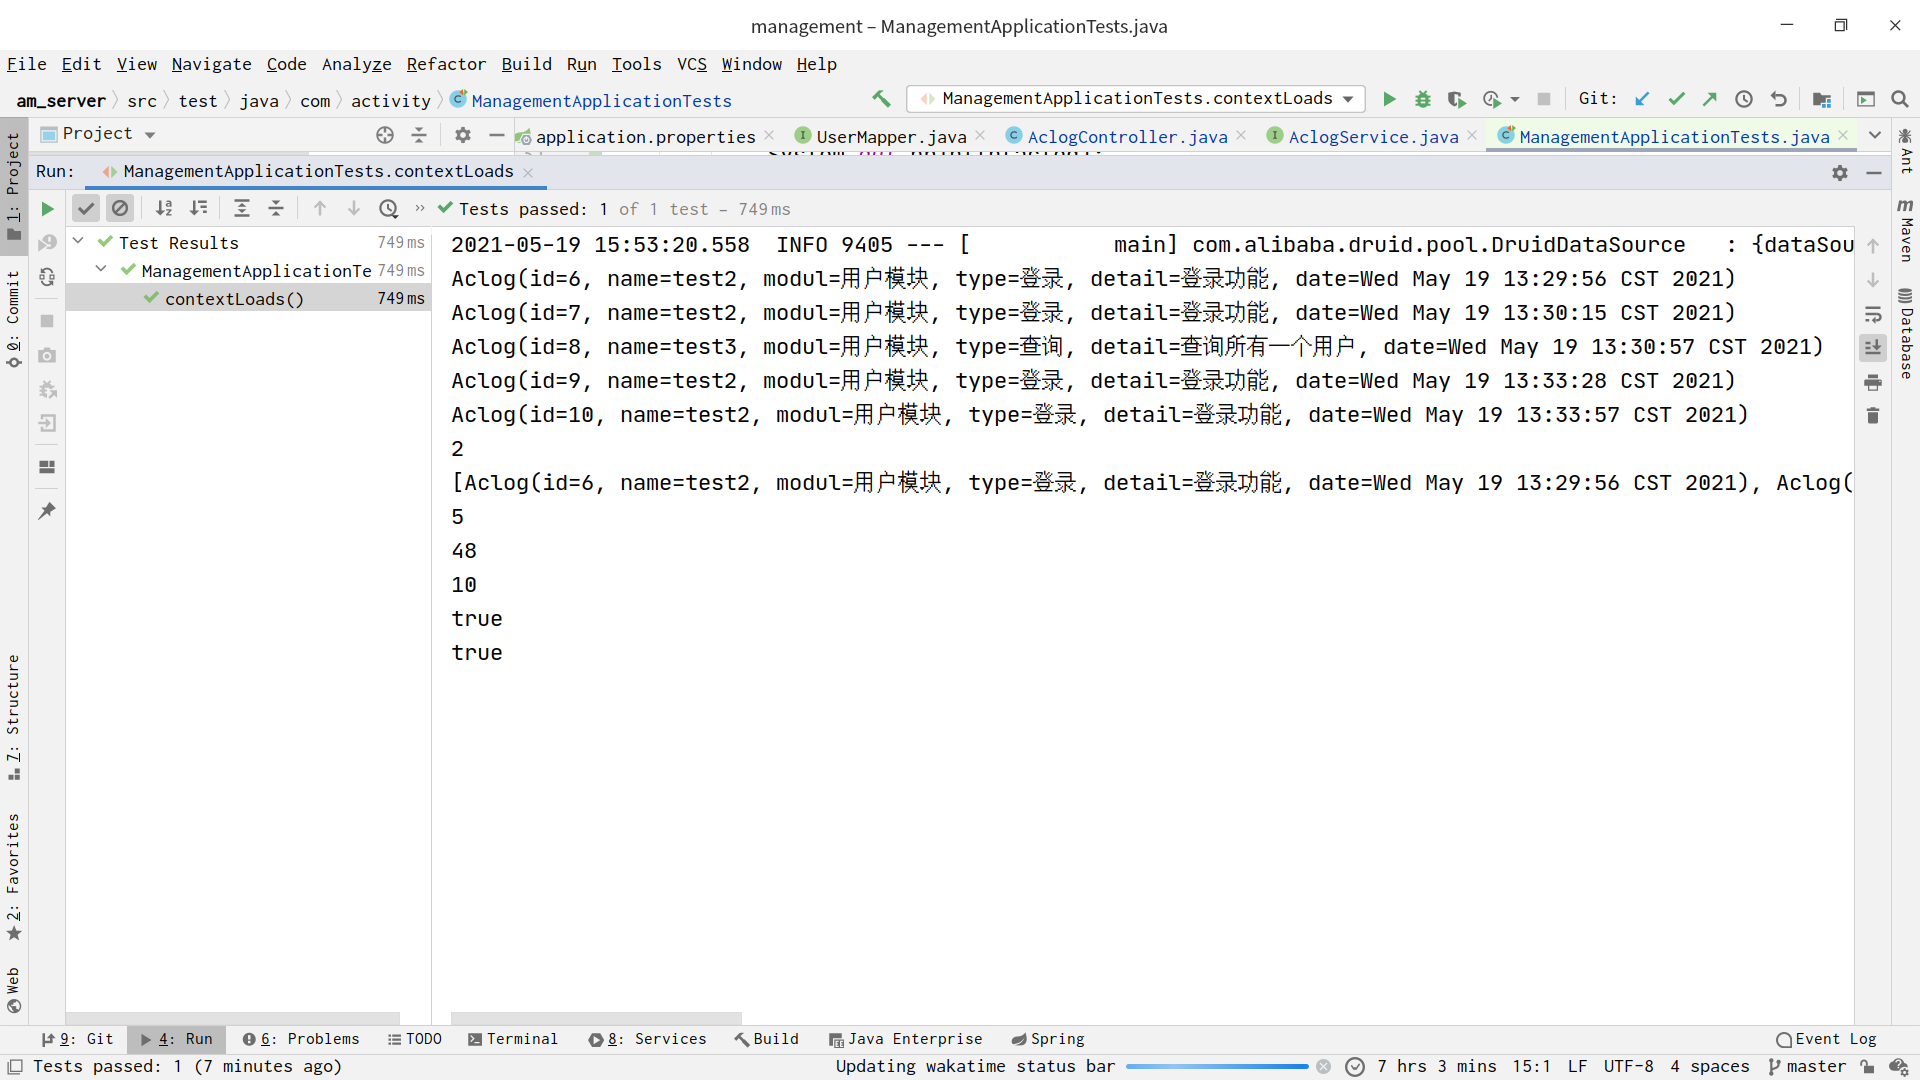Switch to application.properties tab

tap(645, 137)
